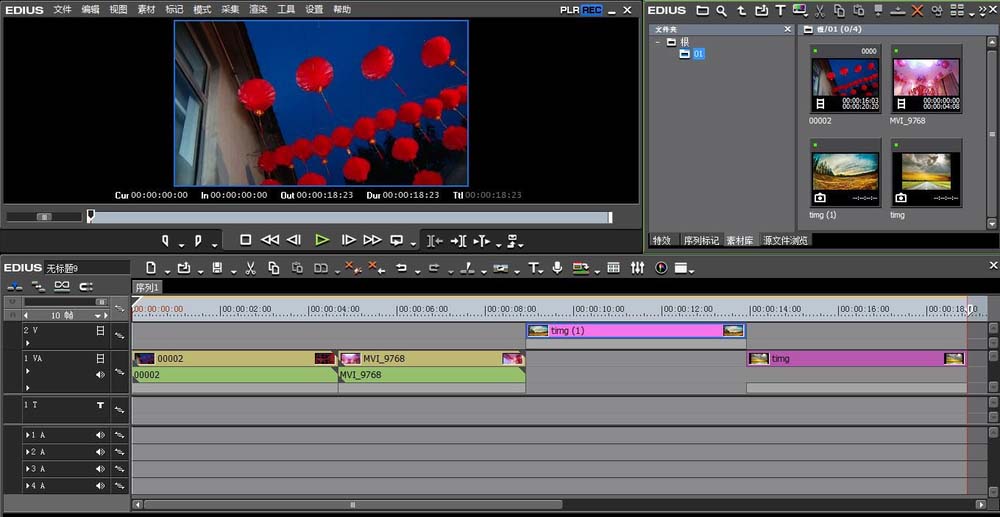Click the red X delete icon in bin toolbar
This screenshot has height=517, width=1000.
917,11
